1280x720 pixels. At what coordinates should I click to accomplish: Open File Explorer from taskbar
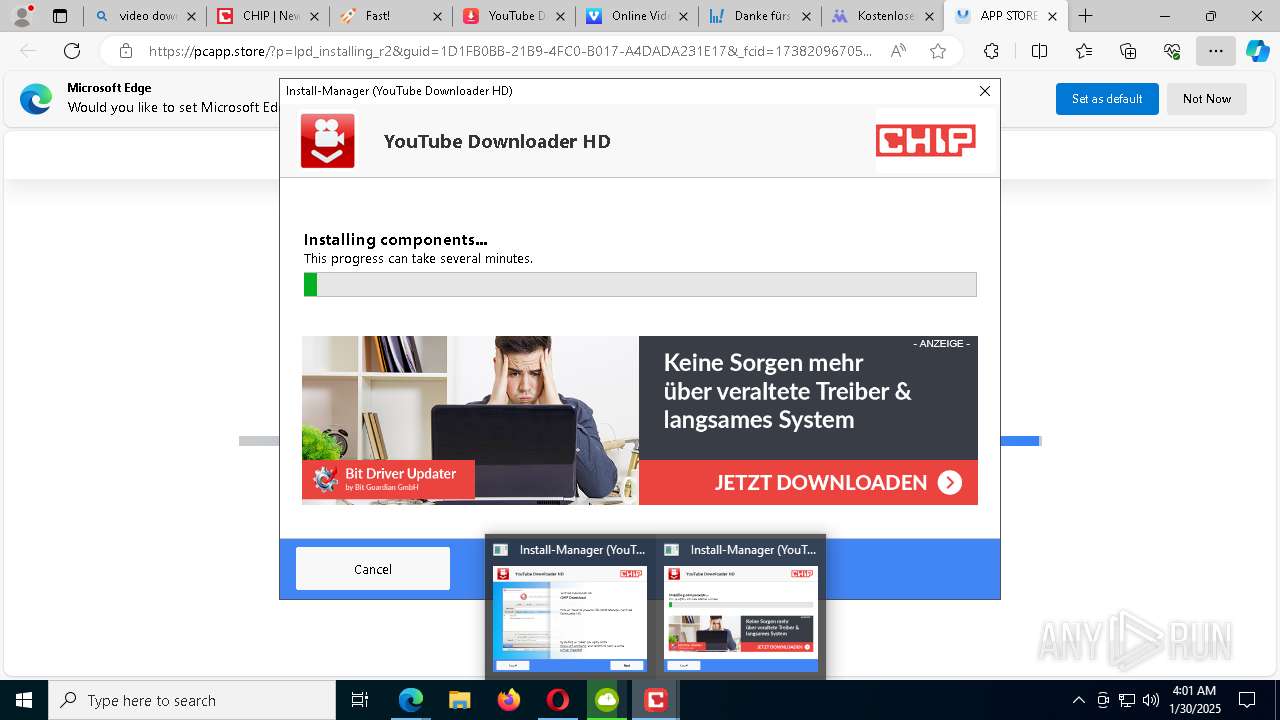pos(460,700)
